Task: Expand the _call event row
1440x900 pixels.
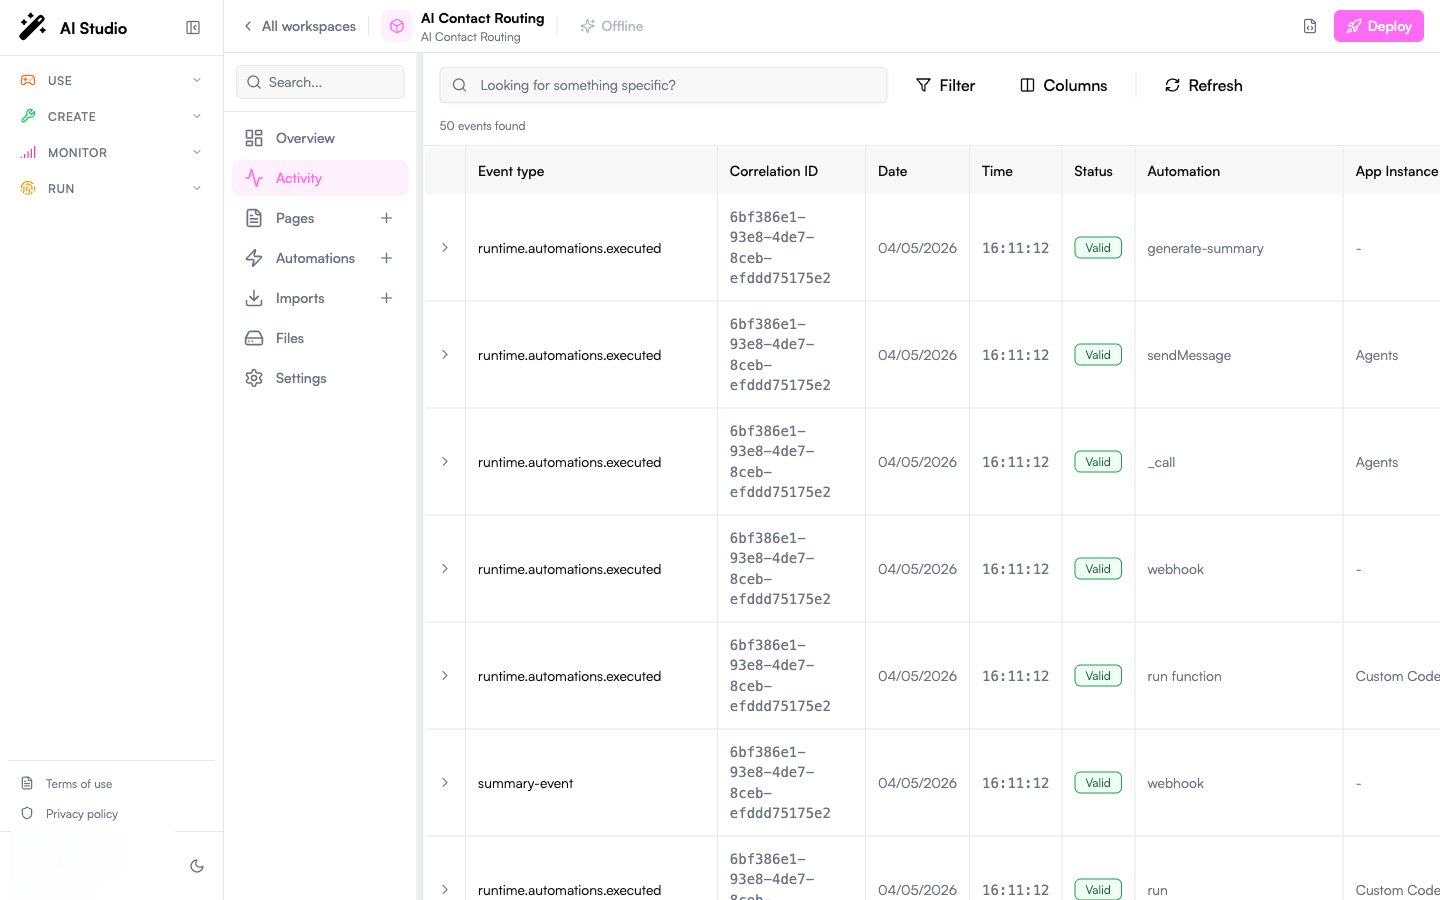Action: 445,461
